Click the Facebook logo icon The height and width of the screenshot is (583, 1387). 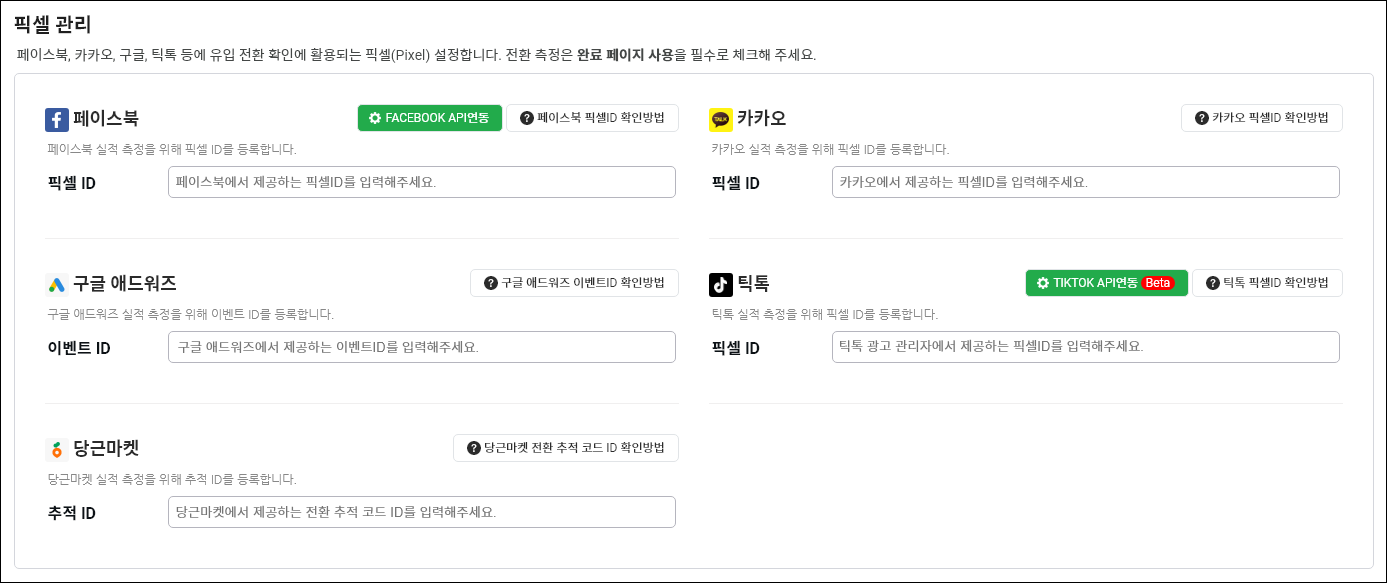pyautogui.click(x=57, y=120)
